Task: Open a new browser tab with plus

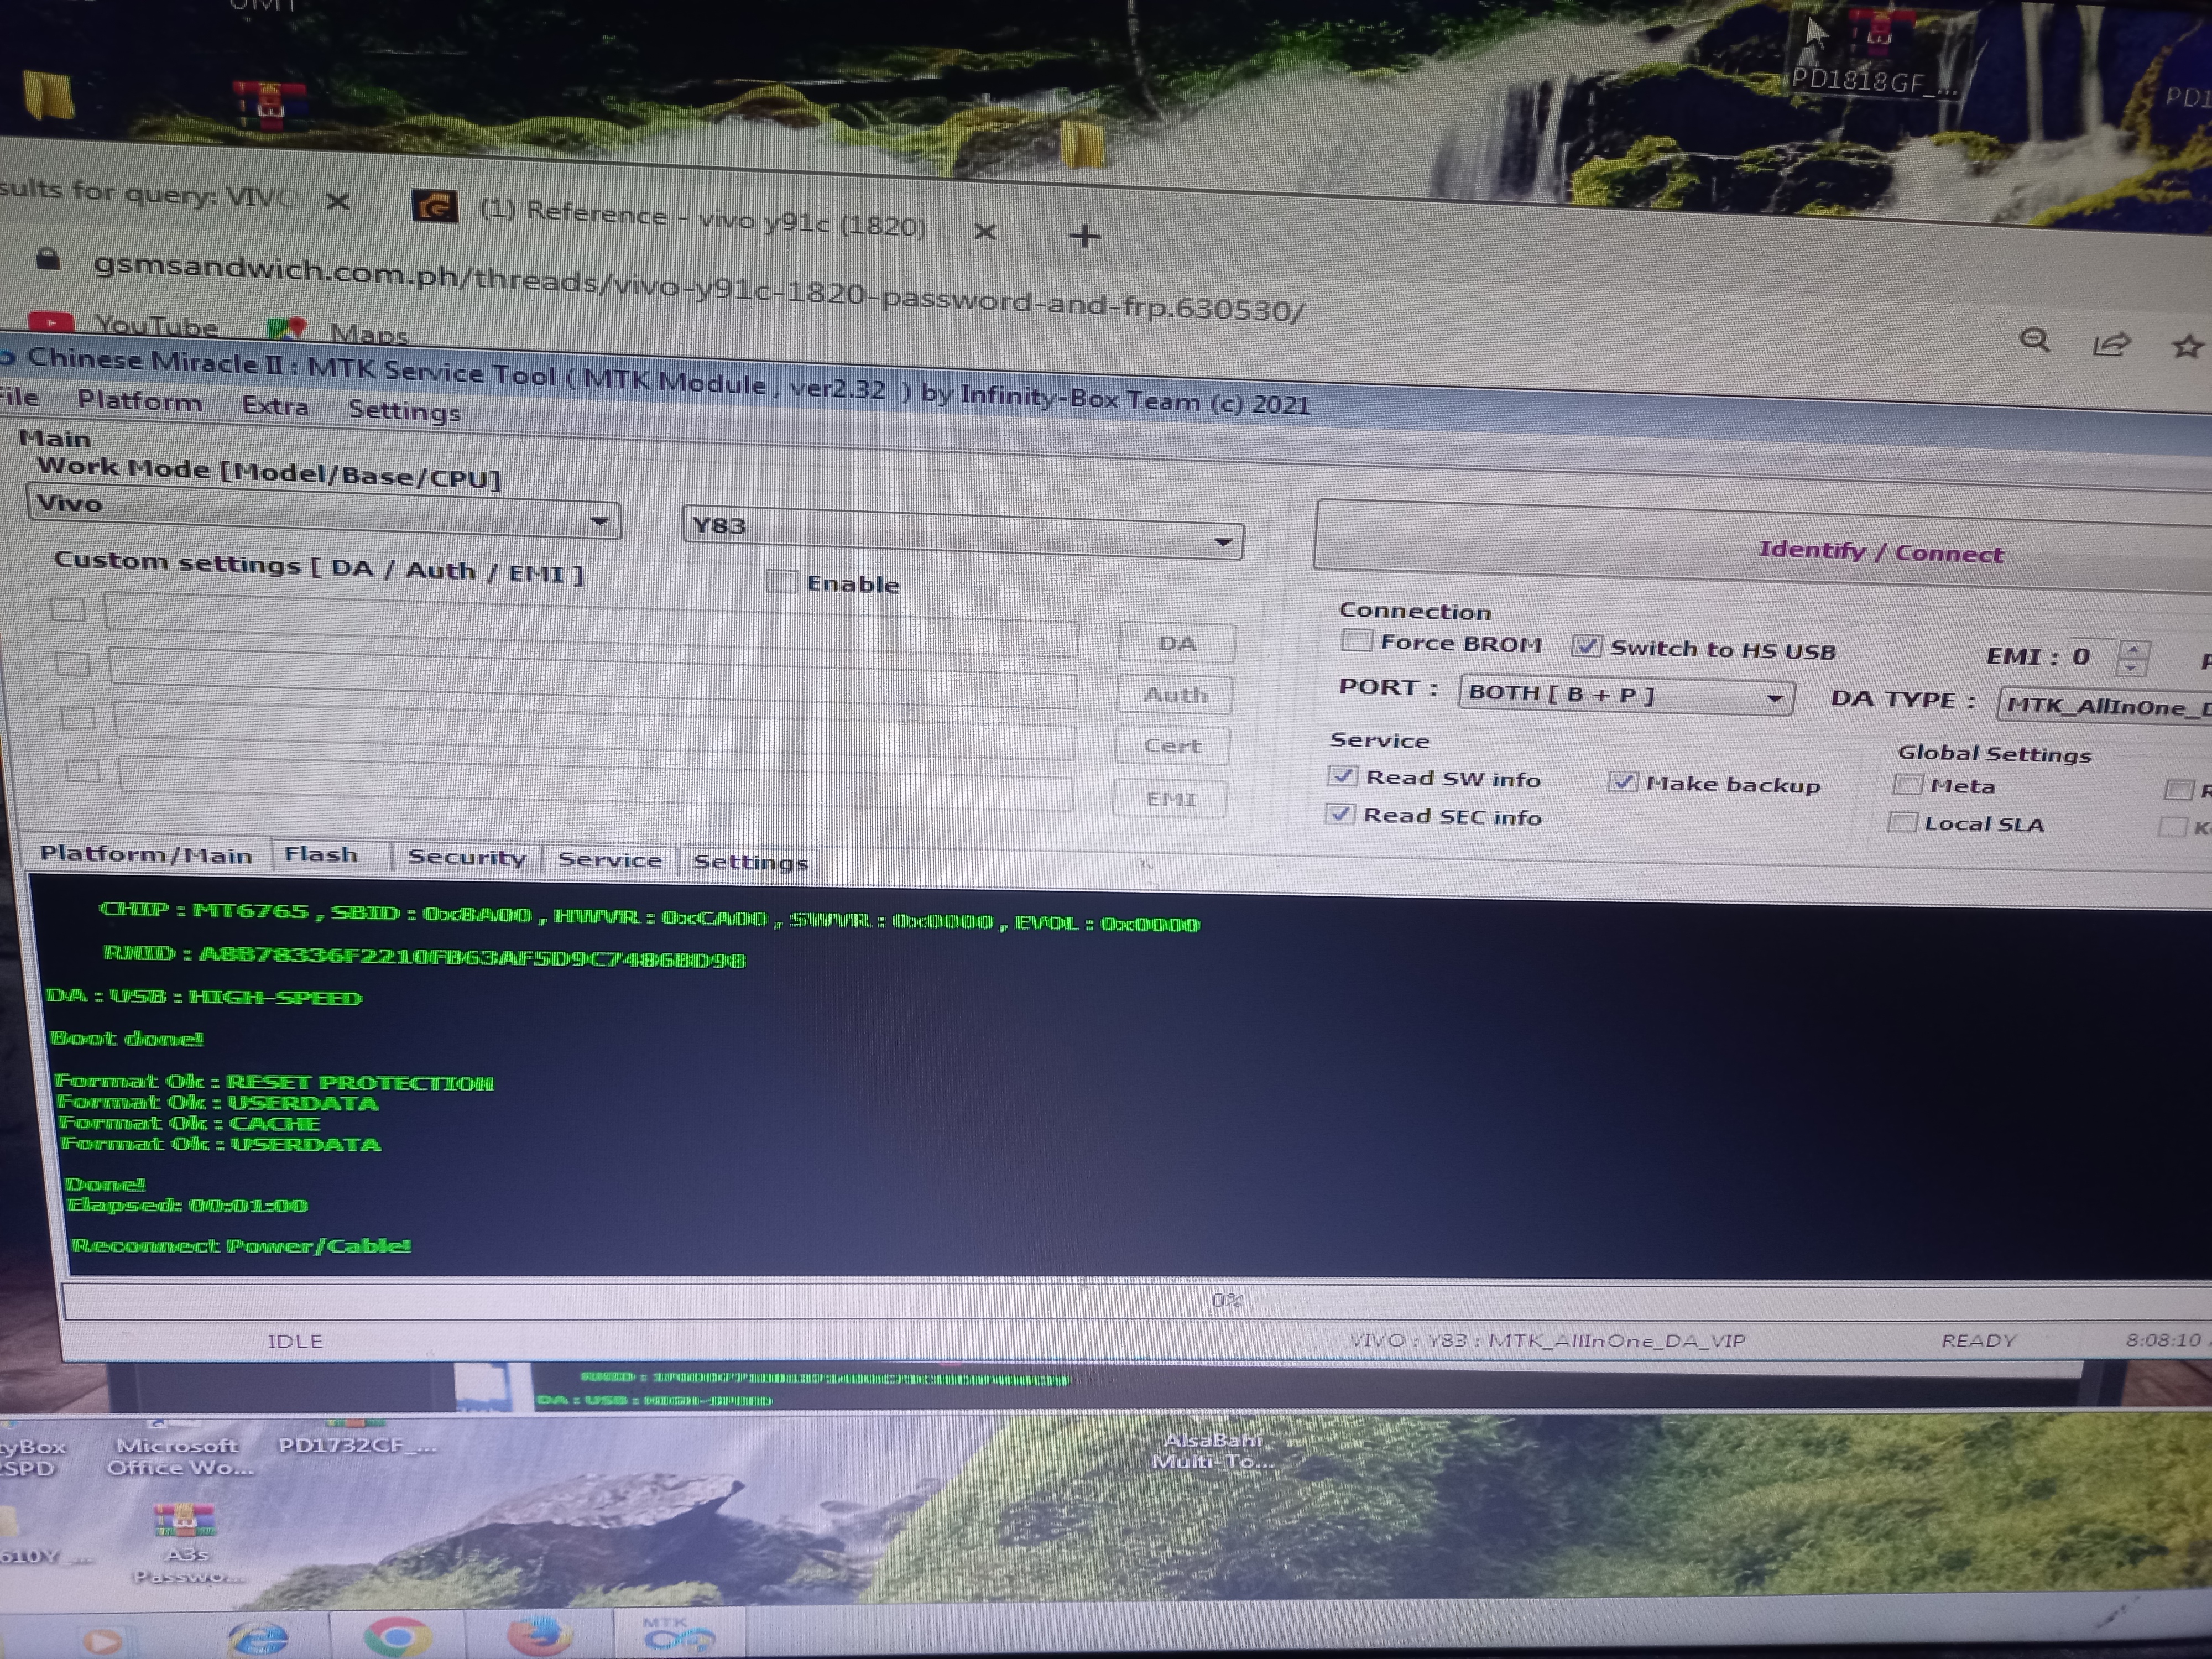Action: click(x=1084, y=236)
